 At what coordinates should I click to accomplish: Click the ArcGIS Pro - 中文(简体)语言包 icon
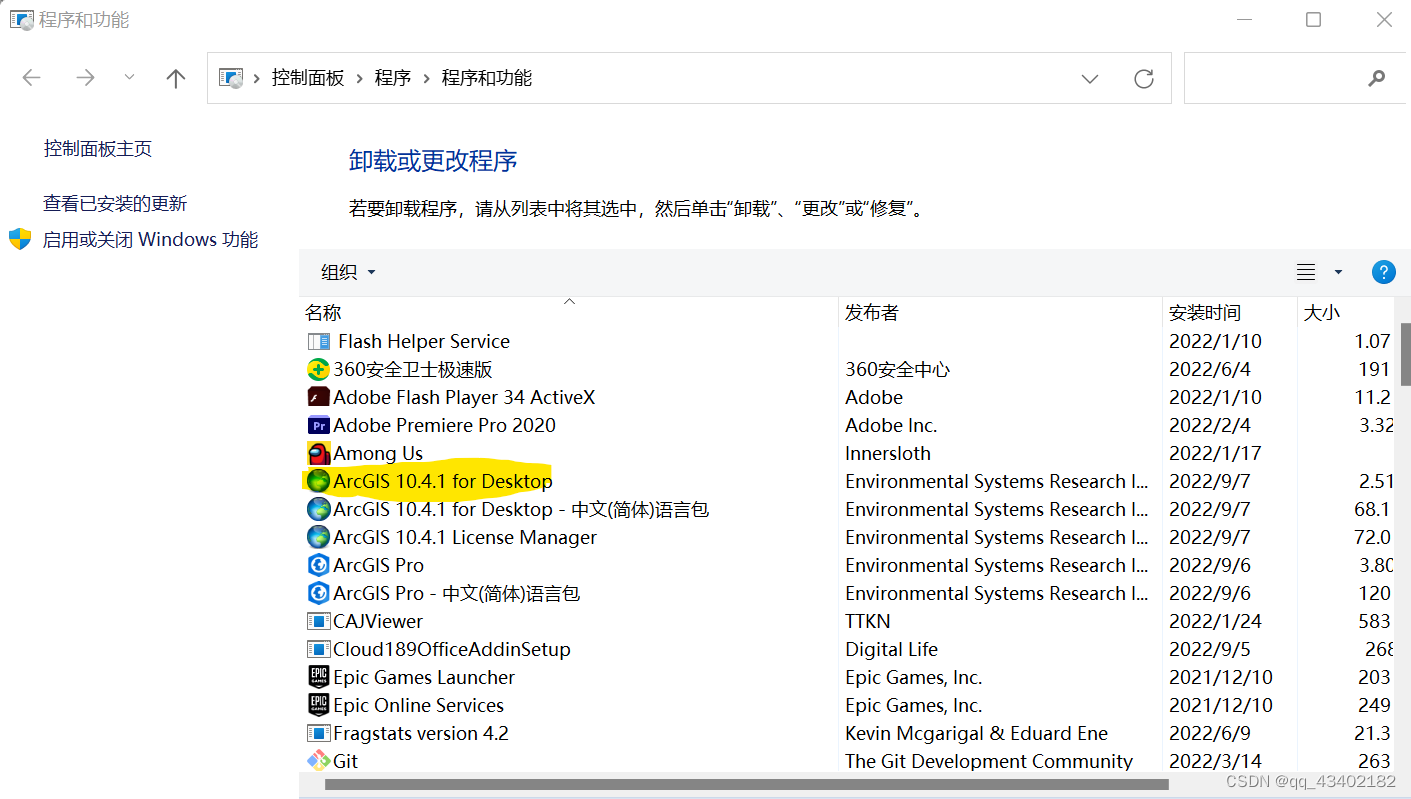click(318, 593)
